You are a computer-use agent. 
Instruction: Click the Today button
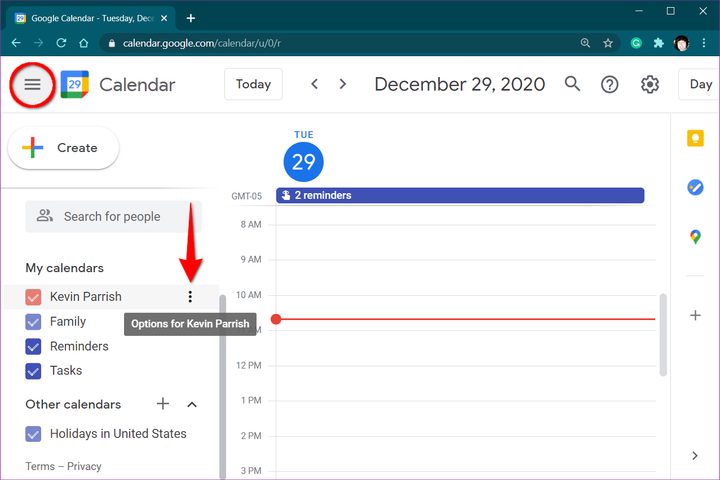click(x=253, y=84)
